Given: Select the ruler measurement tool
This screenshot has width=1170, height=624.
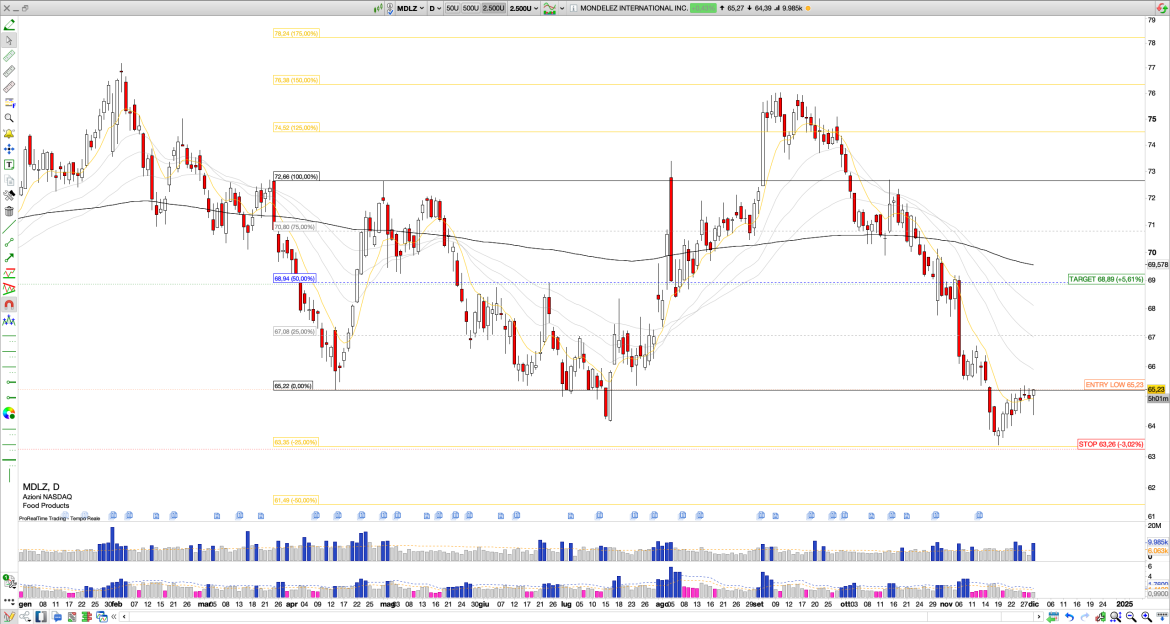Looking at the screenshot, I should tap(8, 58).
